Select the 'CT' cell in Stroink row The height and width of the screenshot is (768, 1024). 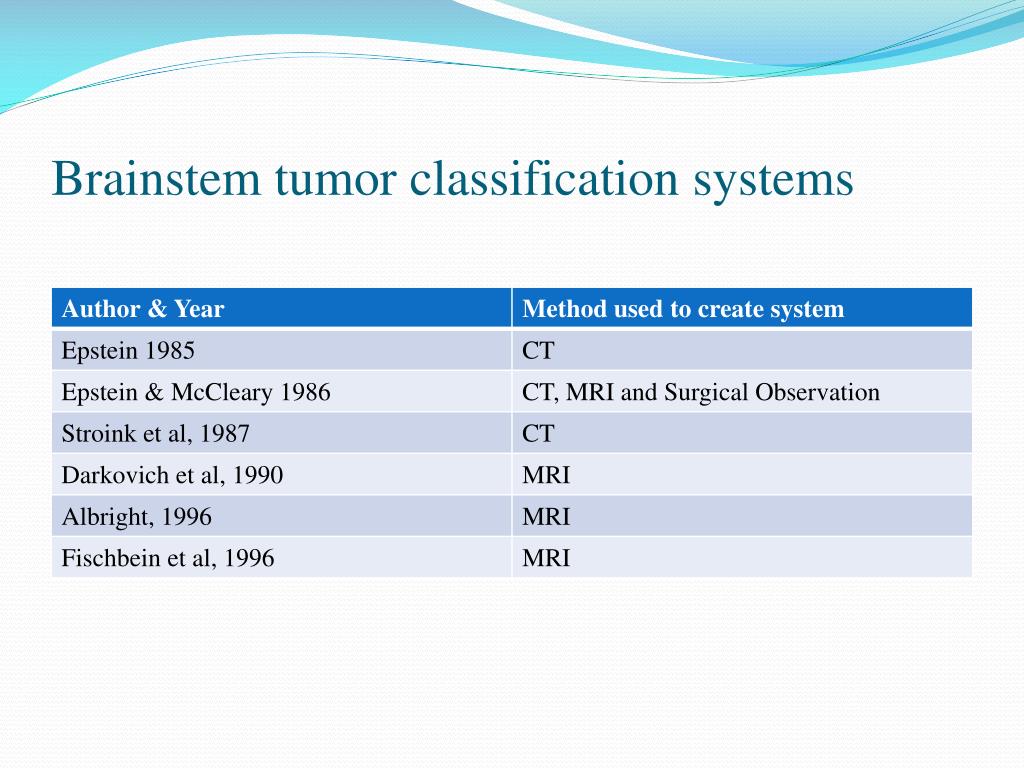[x=743, y=433]
